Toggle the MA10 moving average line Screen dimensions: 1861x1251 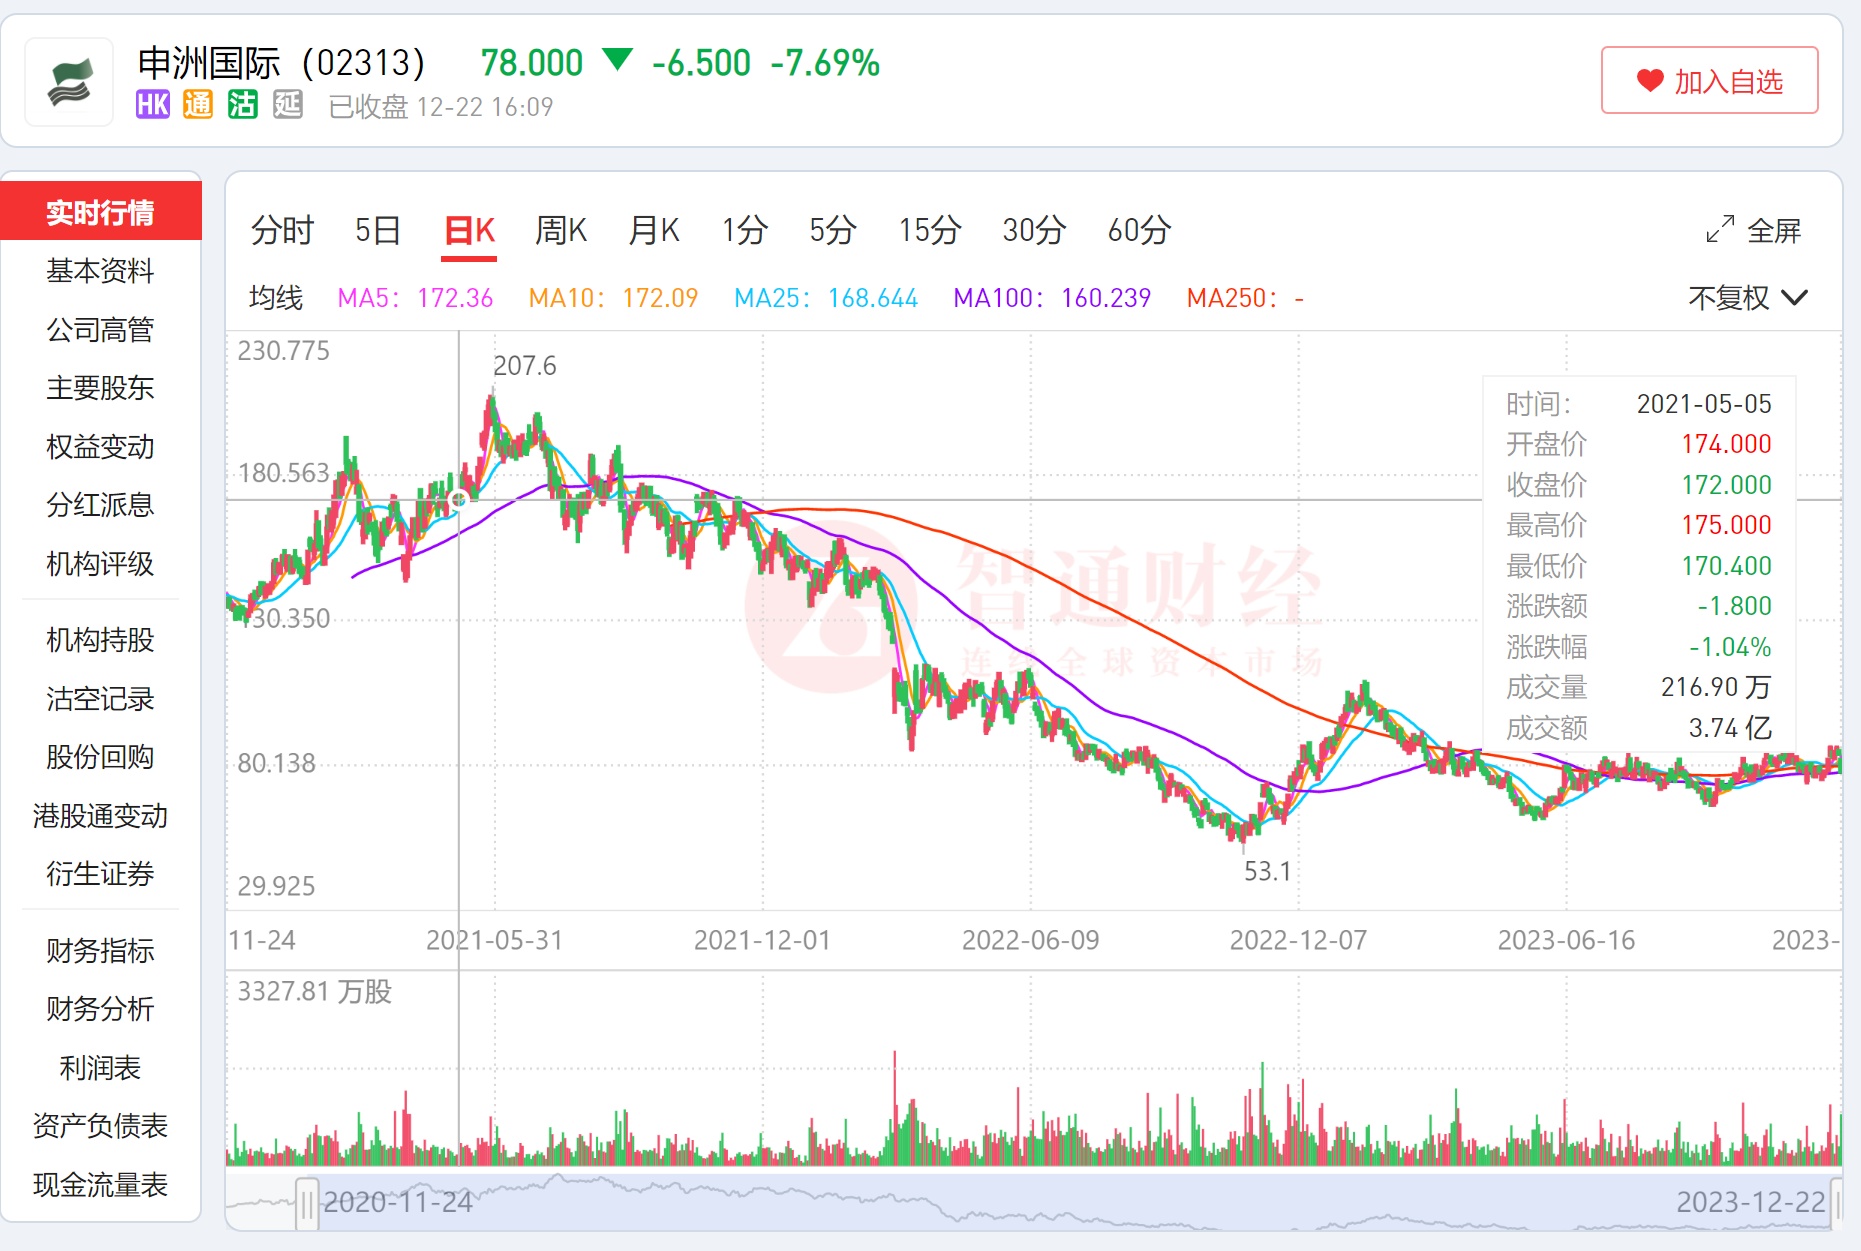[613, 298]
